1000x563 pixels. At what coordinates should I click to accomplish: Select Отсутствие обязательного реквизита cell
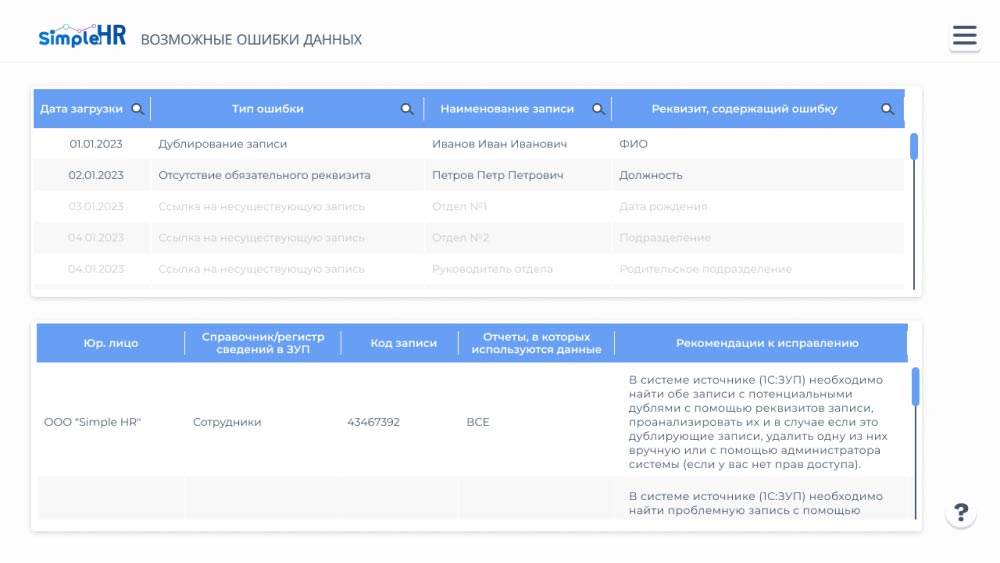click(x=264, y=175)
